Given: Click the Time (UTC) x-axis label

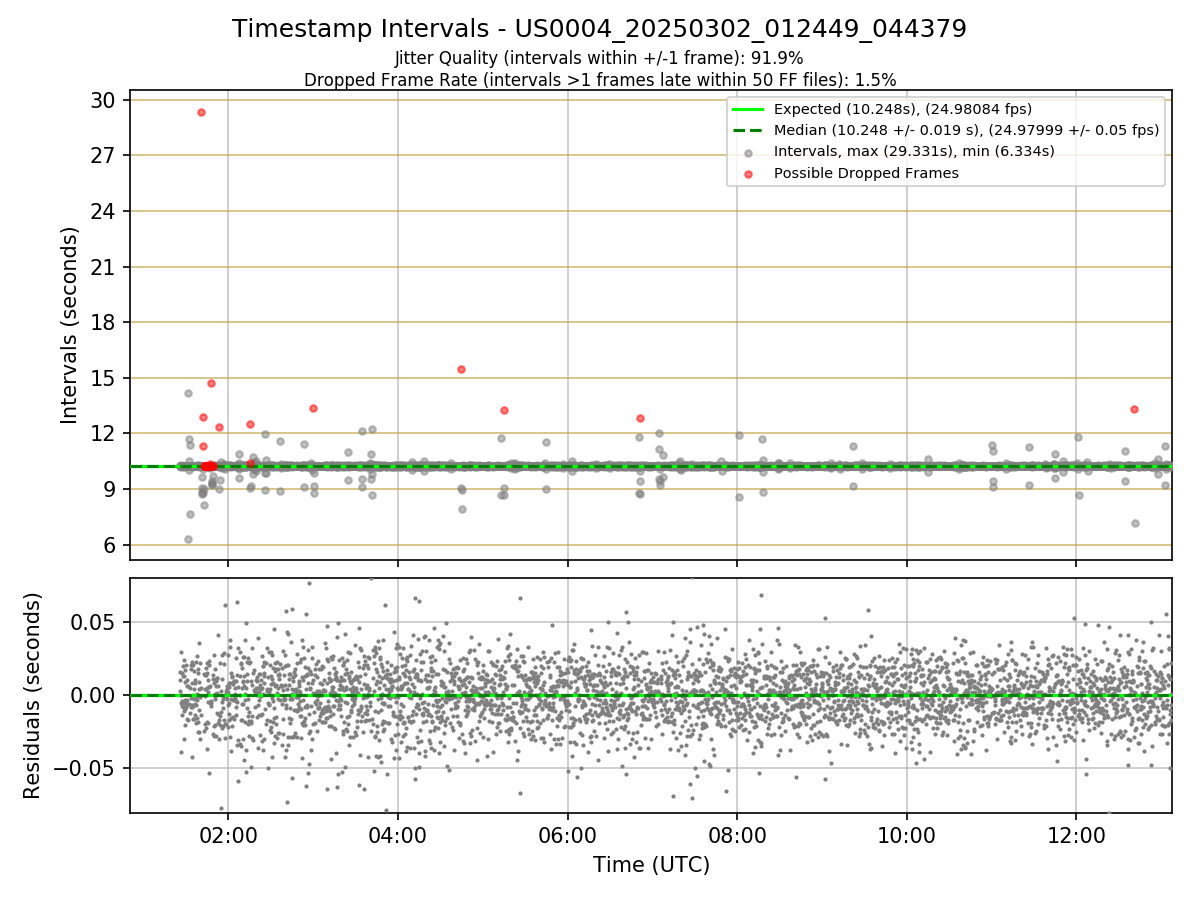Looking at the screenshot, I should point(651,865).
